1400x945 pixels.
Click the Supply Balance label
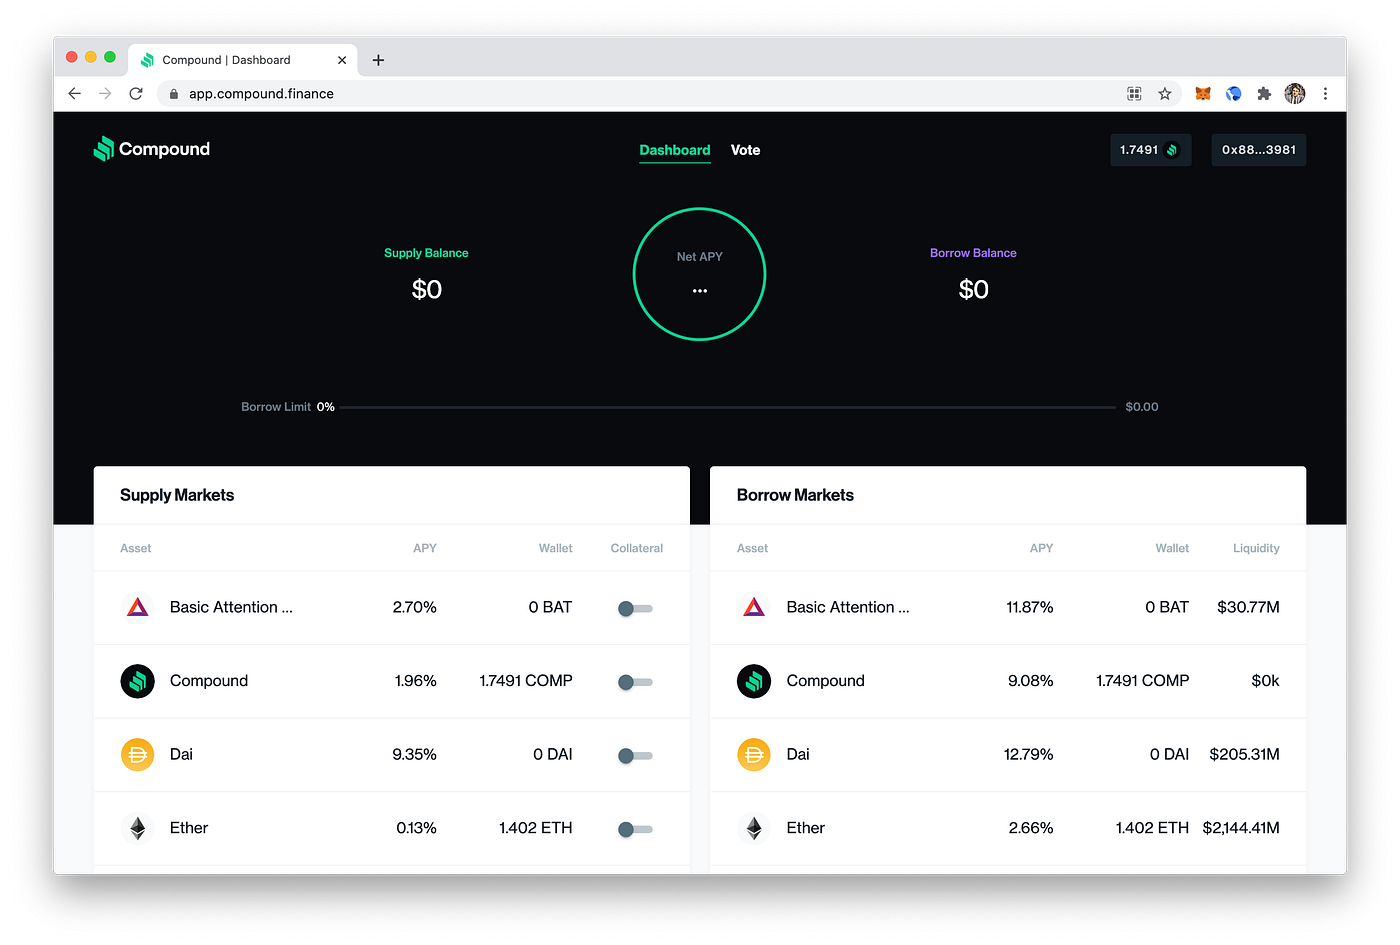(426, 253)
